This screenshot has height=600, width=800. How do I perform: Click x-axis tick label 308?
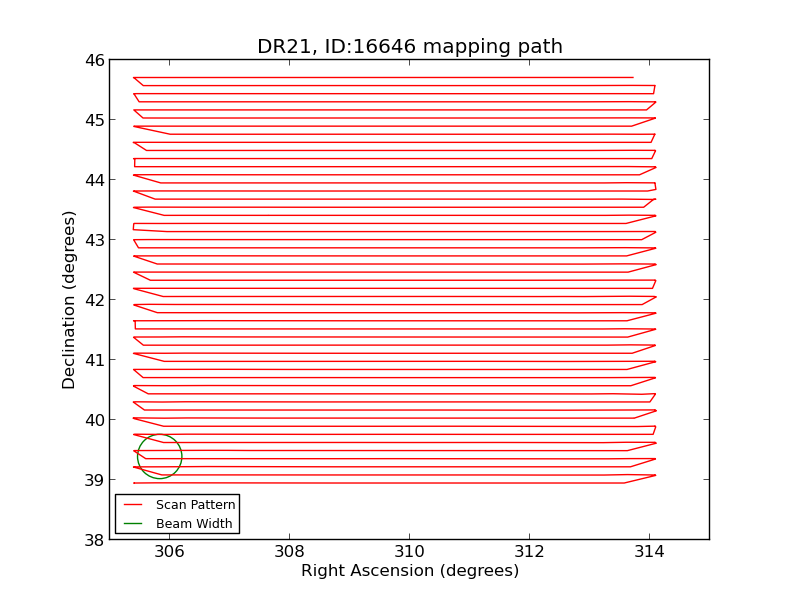pos(289,552)
